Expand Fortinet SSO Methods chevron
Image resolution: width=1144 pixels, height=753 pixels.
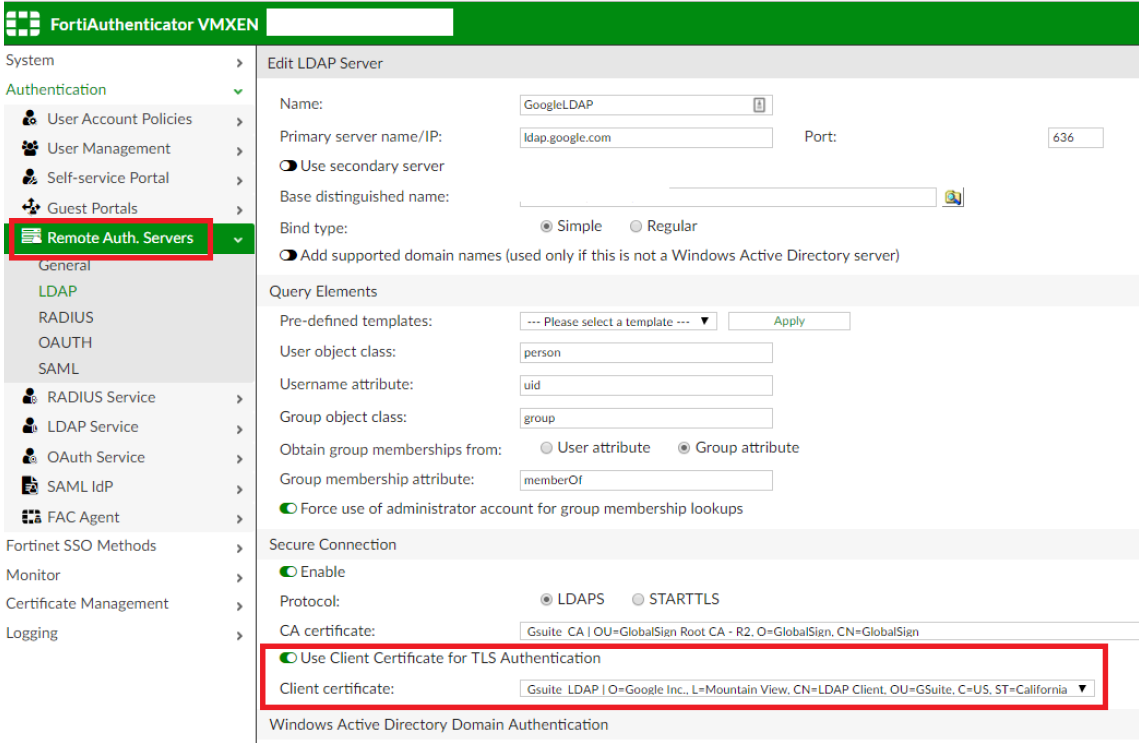[239, 548]
